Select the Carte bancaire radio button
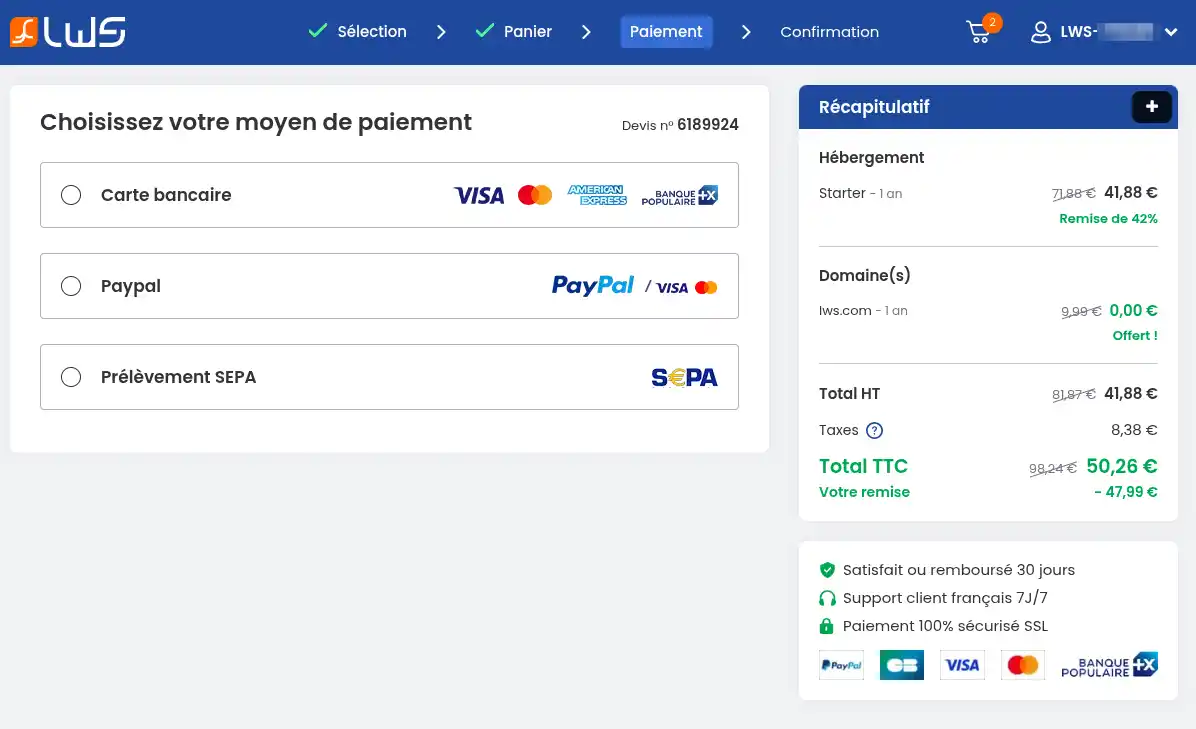 coord(71,195)
